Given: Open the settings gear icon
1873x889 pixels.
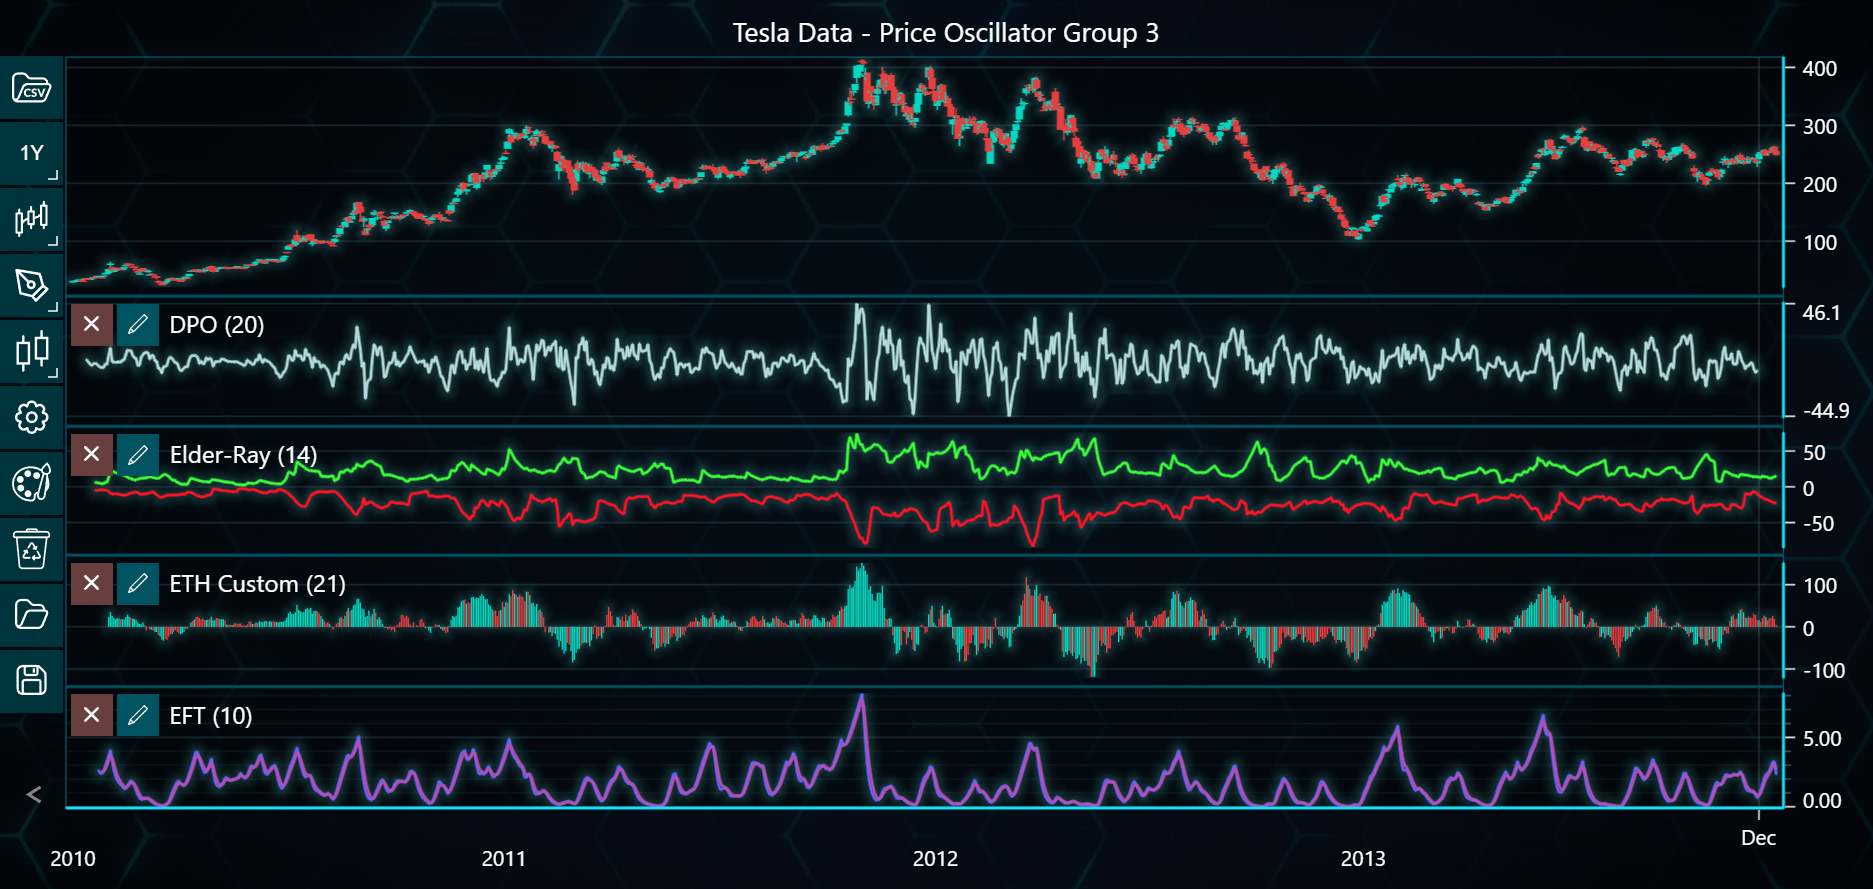Looking at the screenshot, I should point(31,417).
